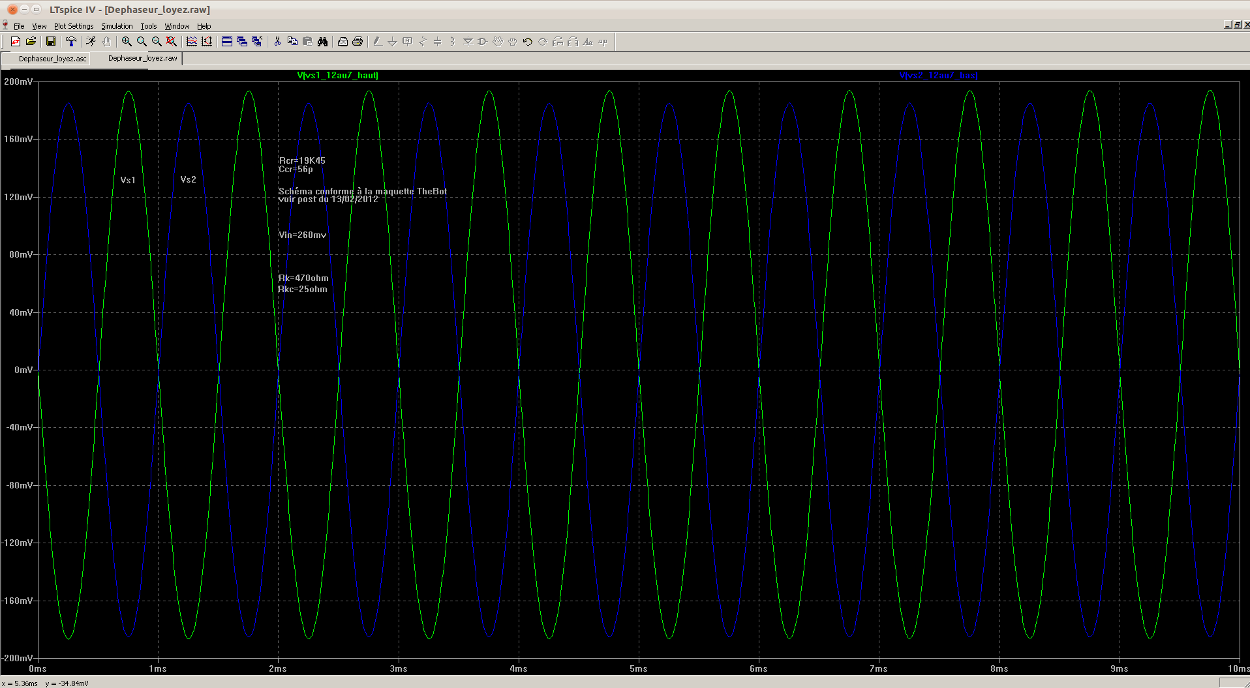
Task: Place a ground symbol from the toolbar
Action: (x=392, y=41)
